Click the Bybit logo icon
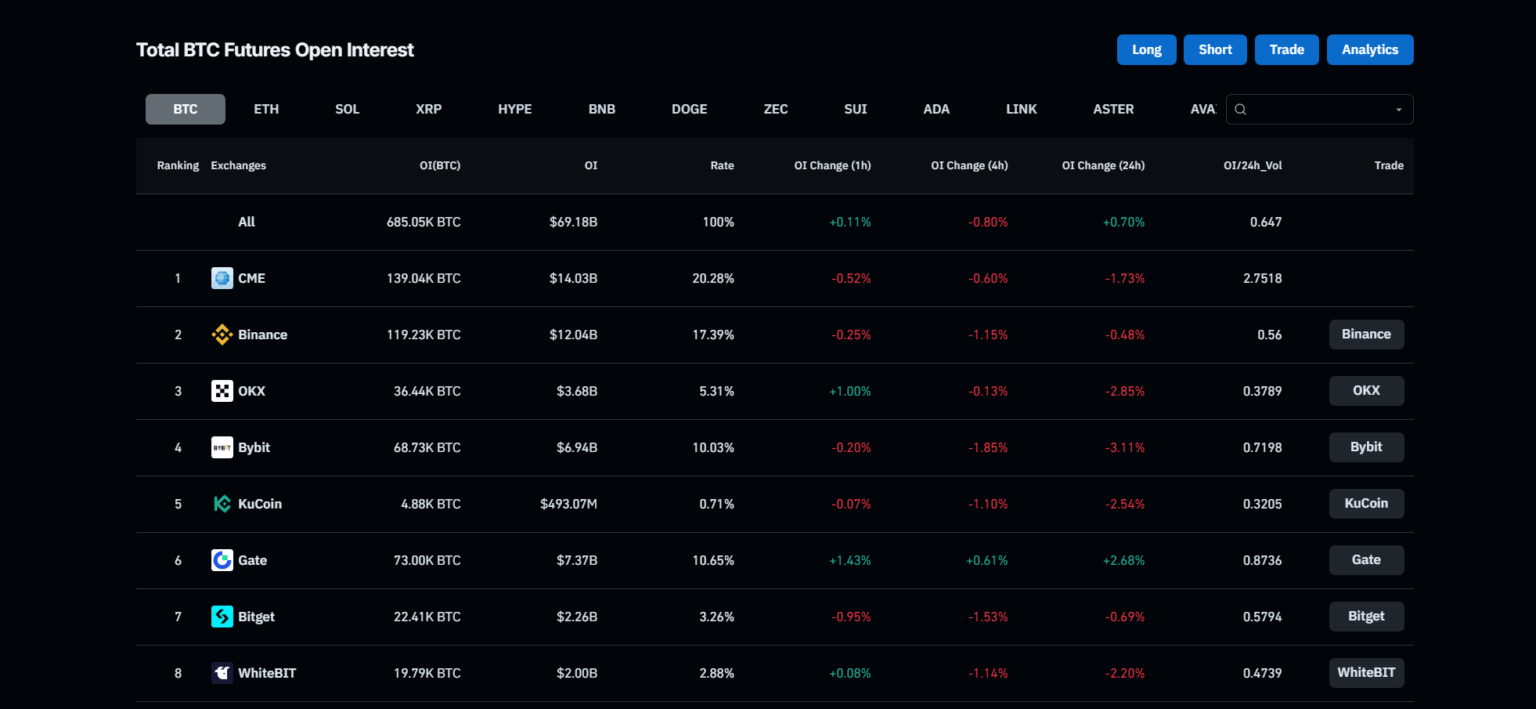The height and width of the screenshot is (709, 1536). pyautogui.click(x=222, y=448)
